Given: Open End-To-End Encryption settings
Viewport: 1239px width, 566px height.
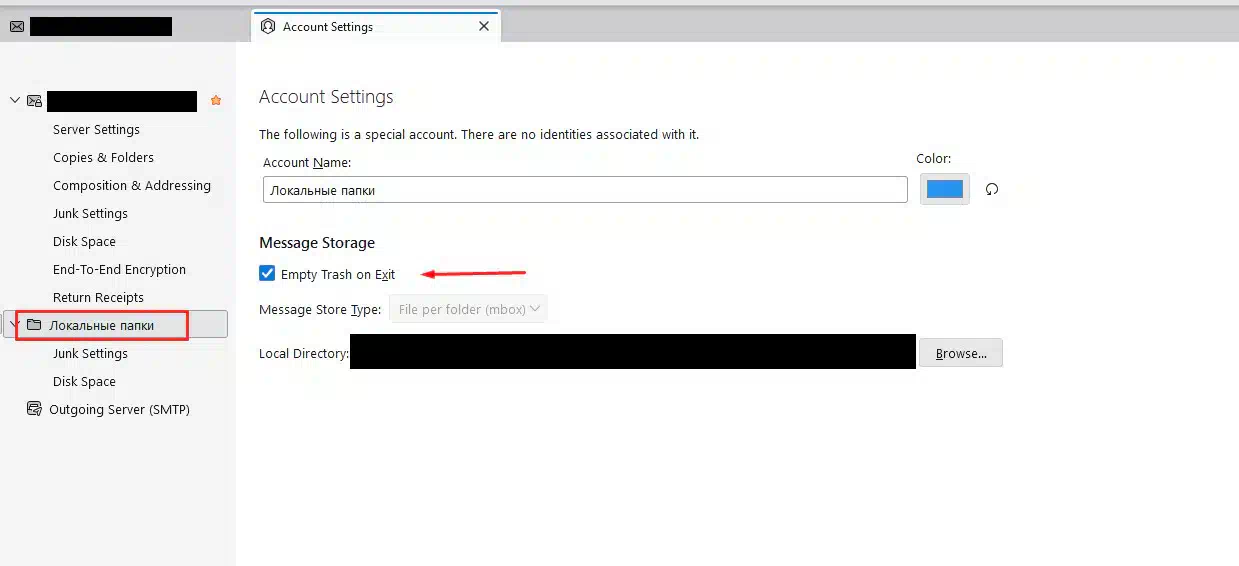Looking at the screenshot, I should pos(119,270).
